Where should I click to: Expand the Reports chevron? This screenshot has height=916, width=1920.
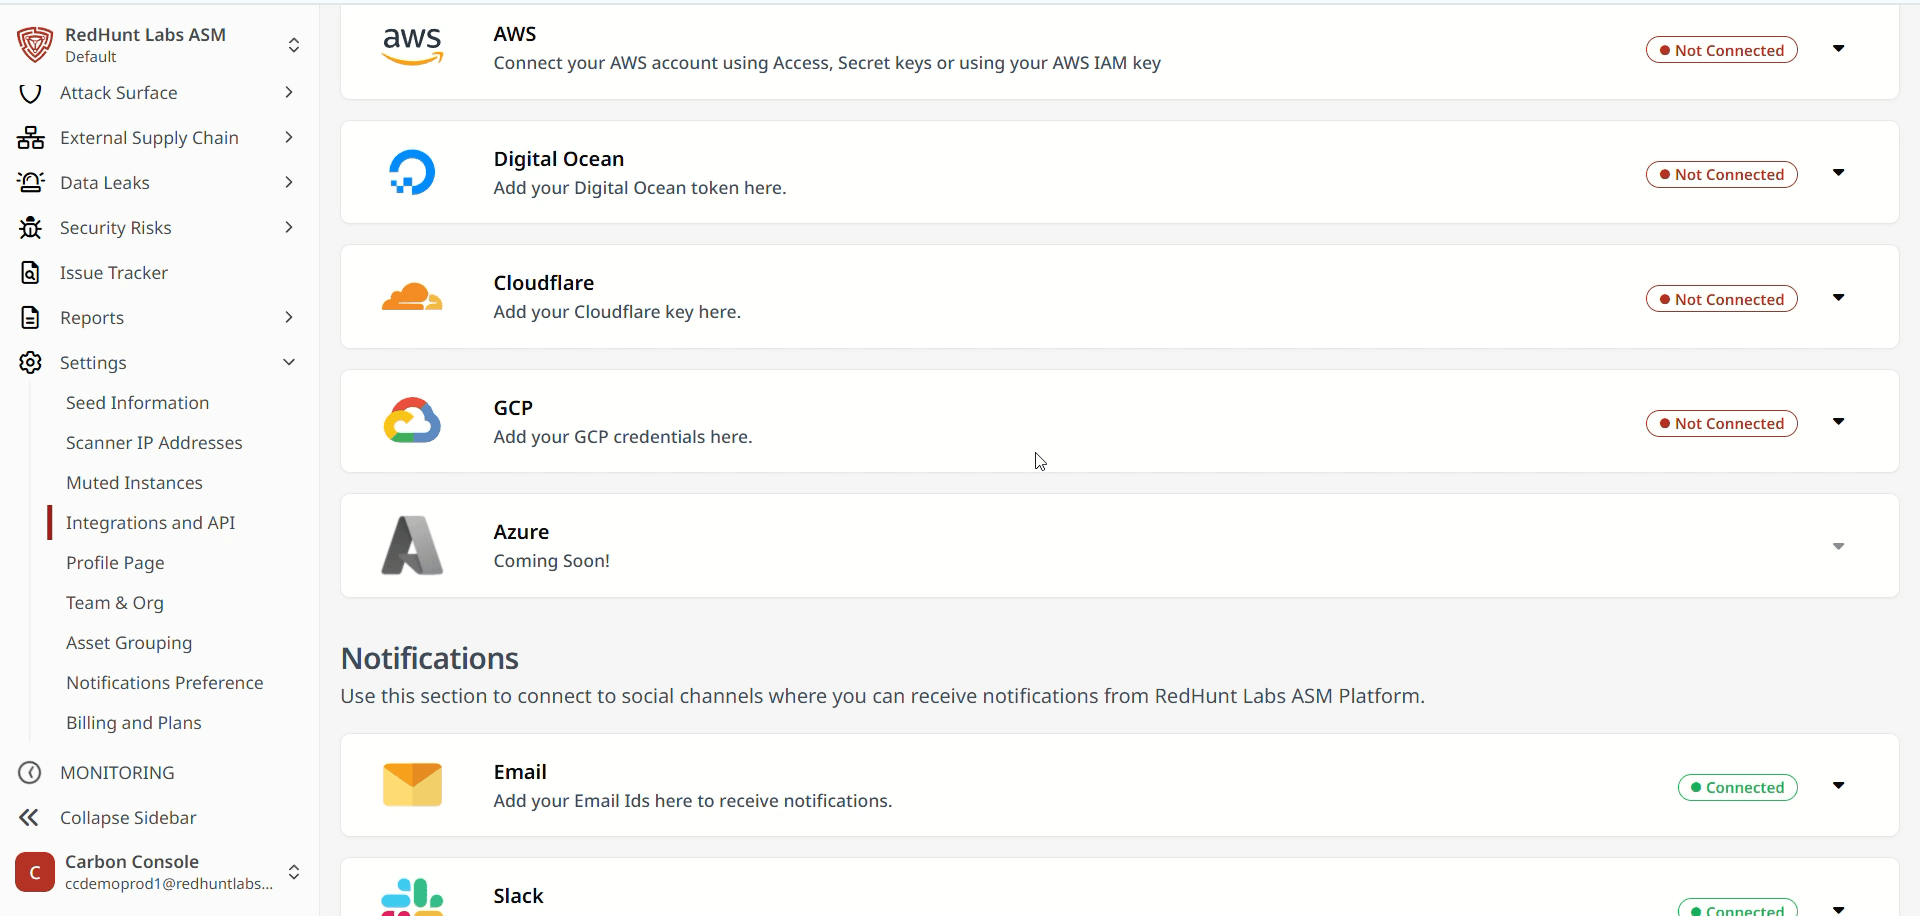pos(289,318)
